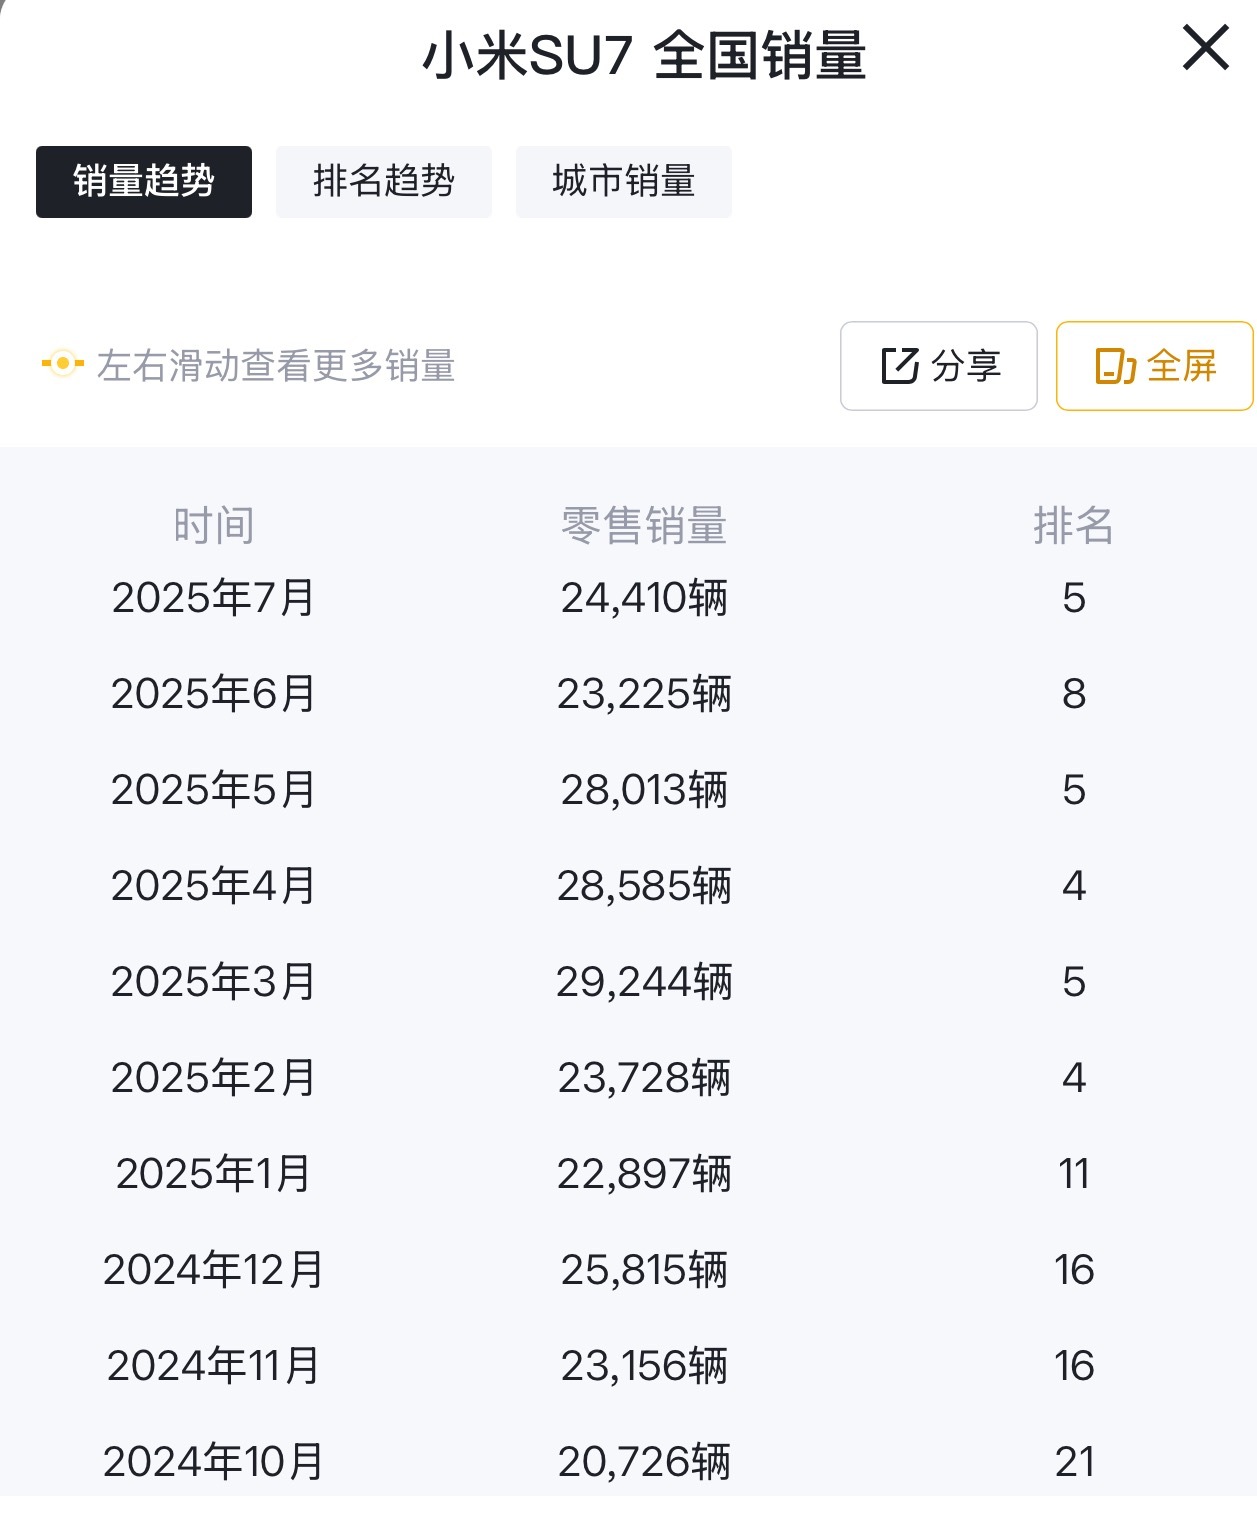
Task: Click the 28,013辆 sales value
Action: click(644, 790)
